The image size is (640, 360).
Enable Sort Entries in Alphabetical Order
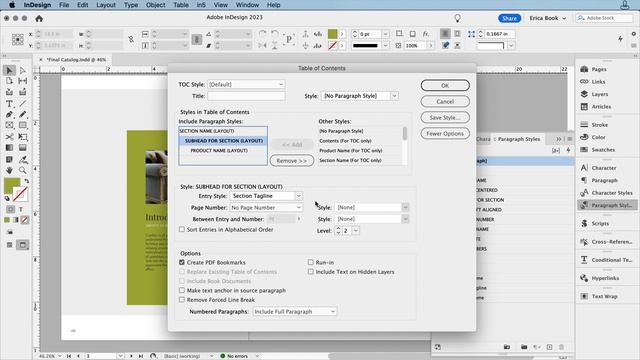(182, 229)
